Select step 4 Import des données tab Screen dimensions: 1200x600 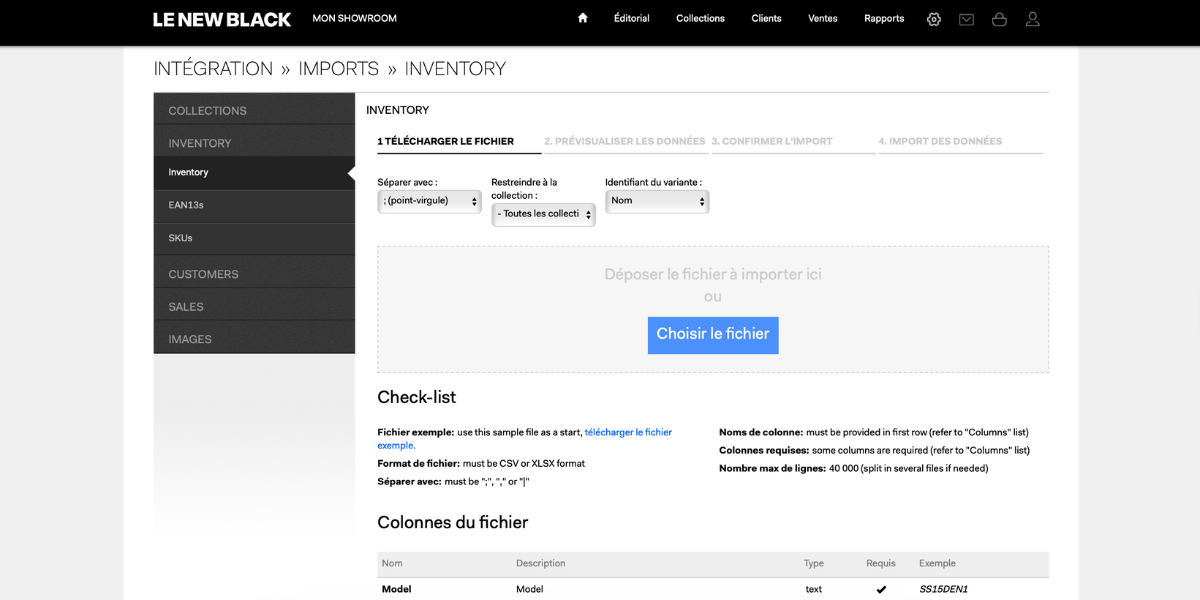click(960, 142)
